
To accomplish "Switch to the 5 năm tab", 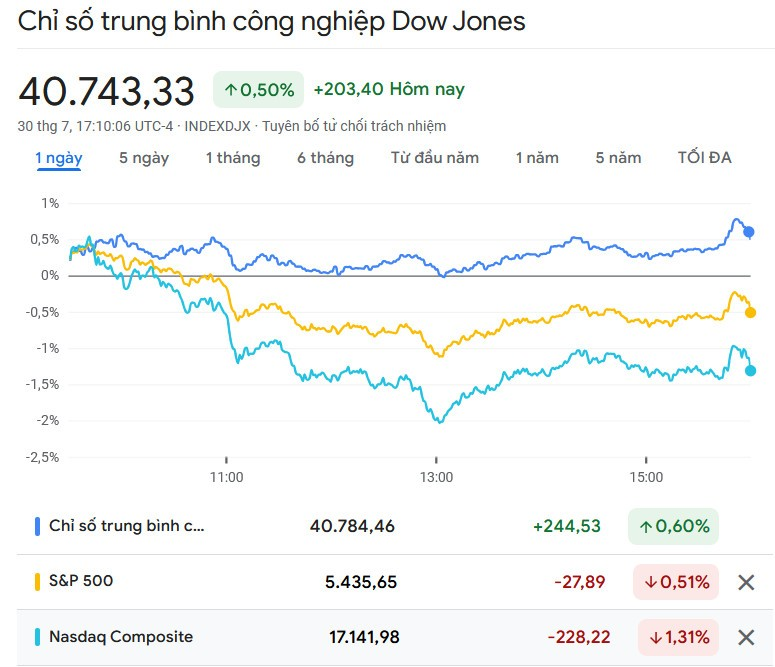I will (x=618, y=158).
